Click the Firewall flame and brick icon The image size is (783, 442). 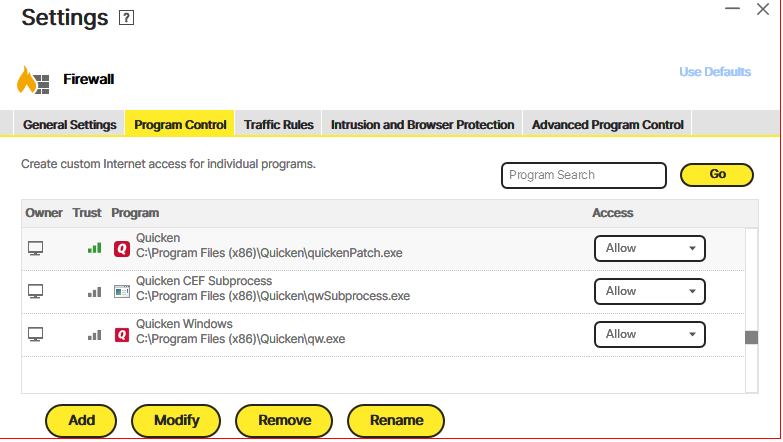click(33, 80)
